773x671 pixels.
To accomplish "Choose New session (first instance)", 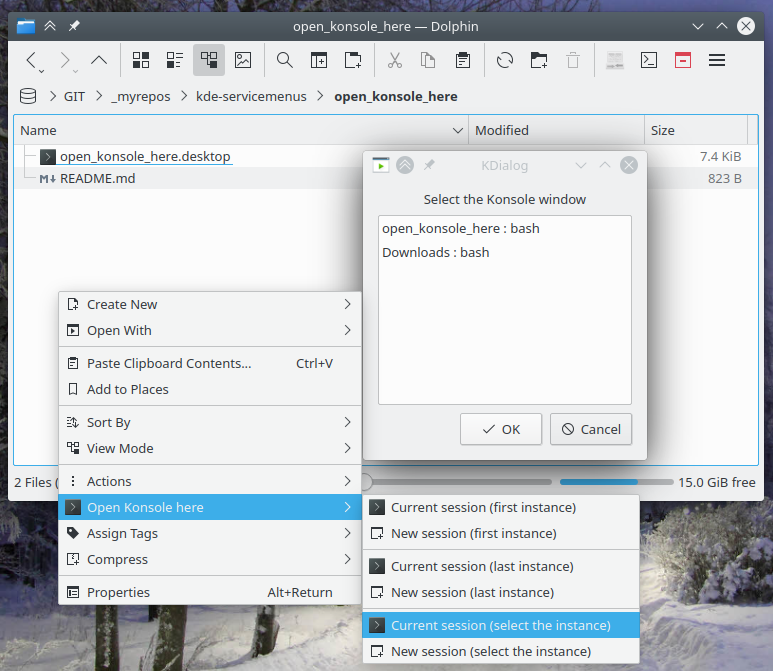I will 501,533.
